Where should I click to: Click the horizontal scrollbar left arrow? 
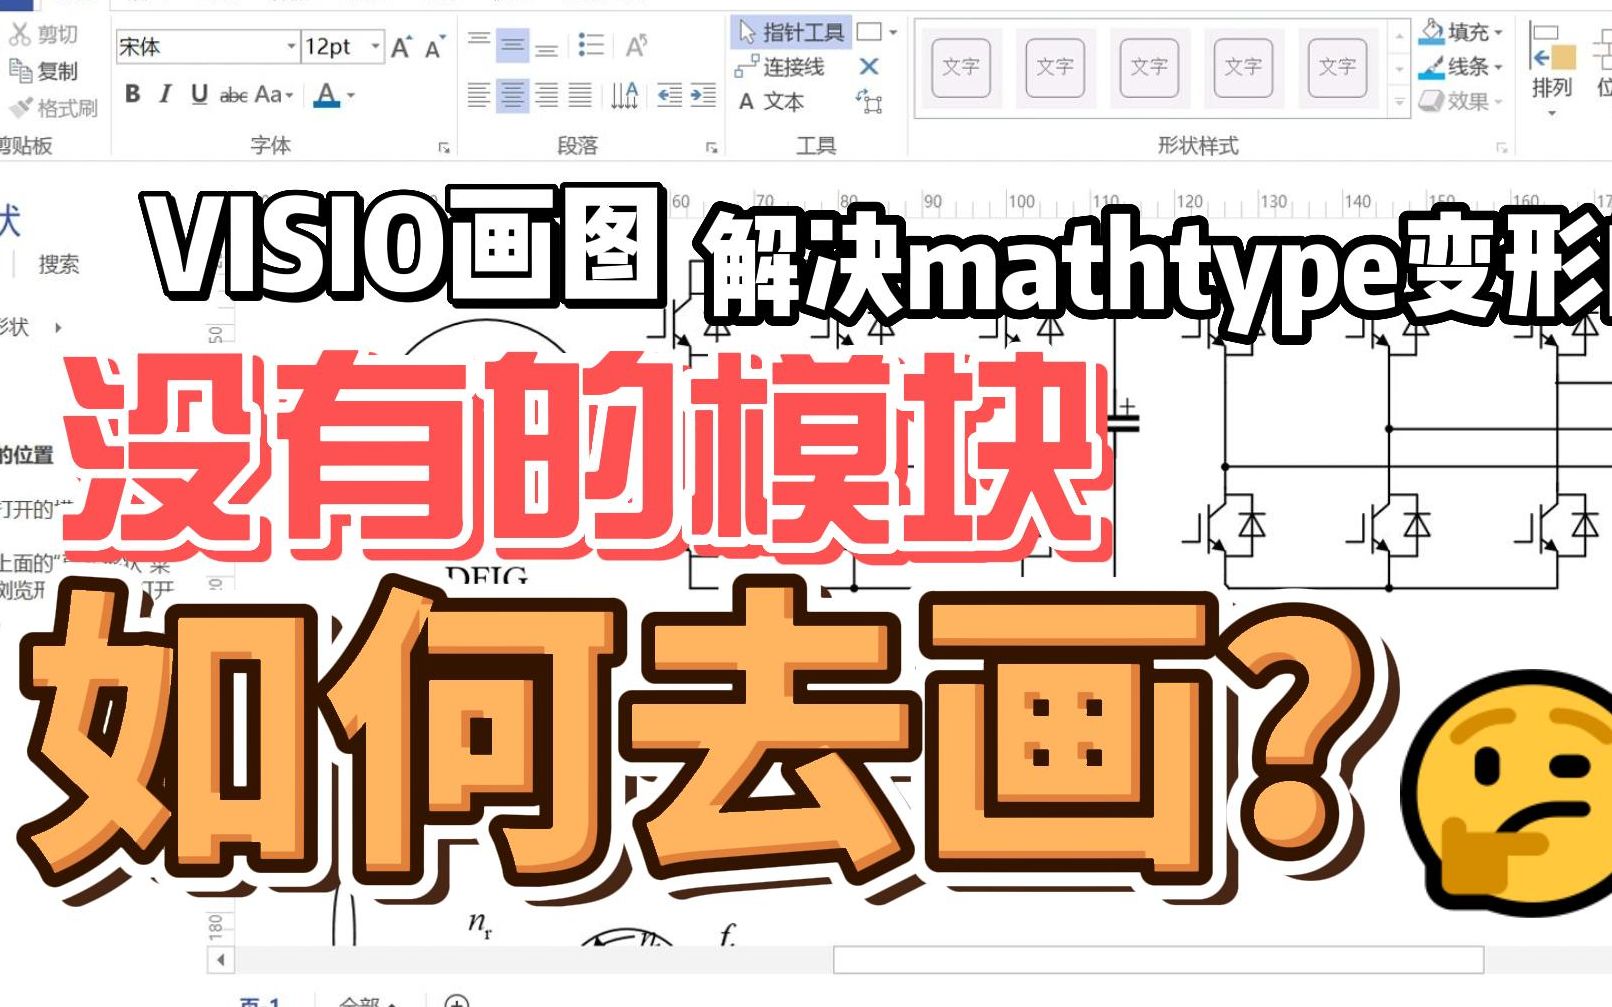pyautogui.click(x=220, y=960)
